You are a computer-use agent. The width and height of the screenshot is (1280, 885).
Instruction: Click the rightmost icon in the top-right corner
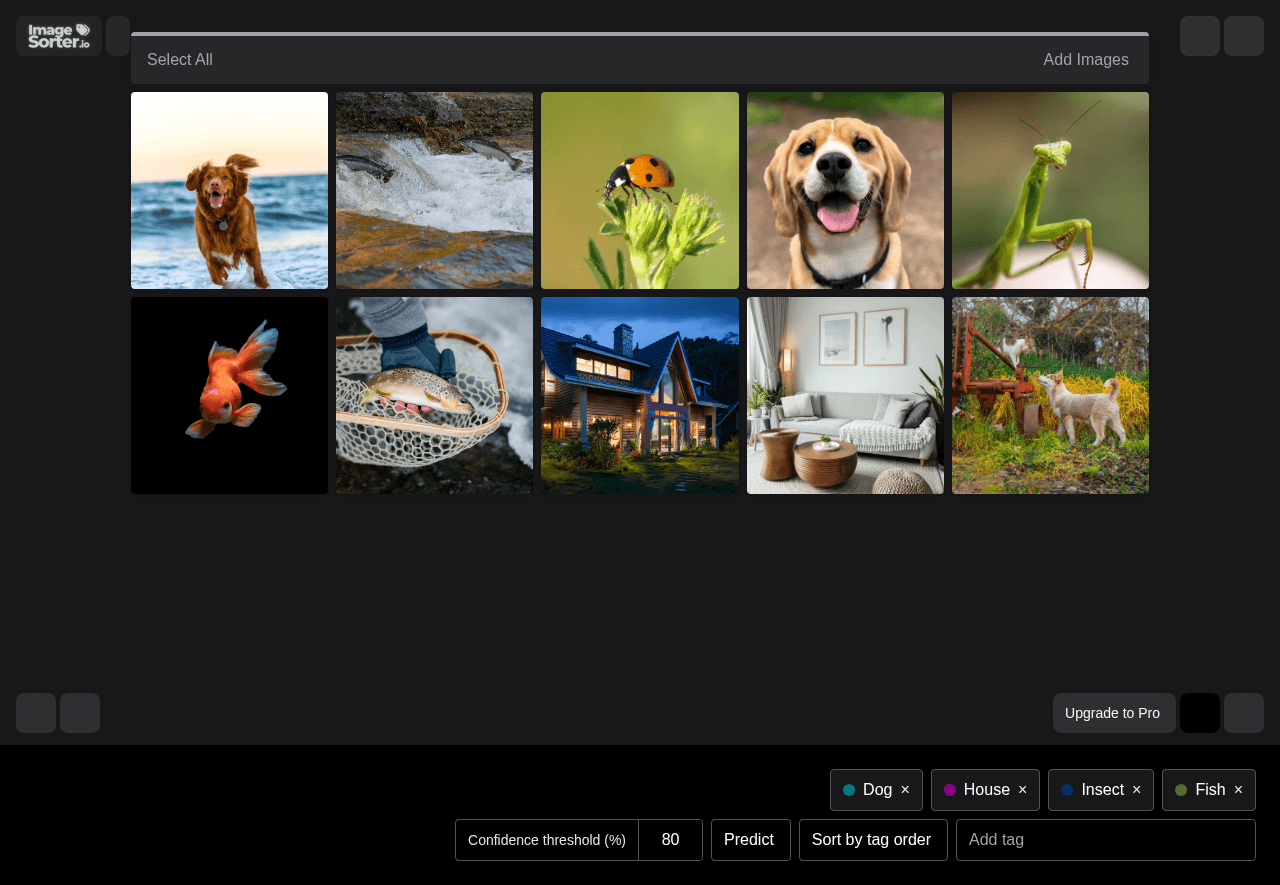pyautogui.click(x=1244, y=35)
